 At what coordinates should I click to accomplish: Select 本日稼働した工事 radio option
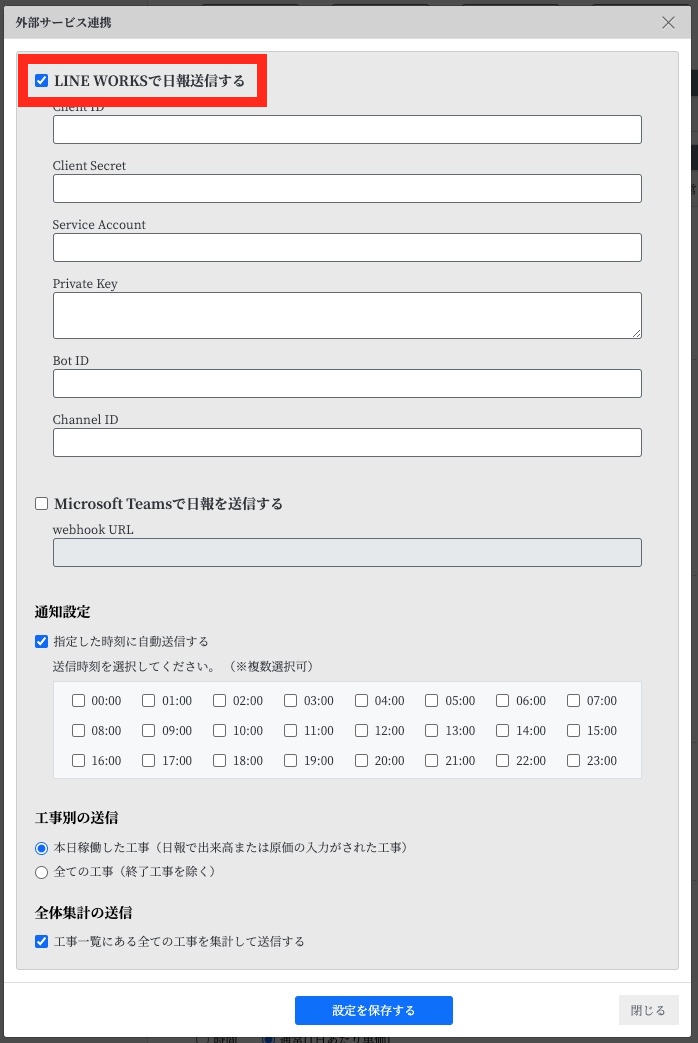(41, 848)
